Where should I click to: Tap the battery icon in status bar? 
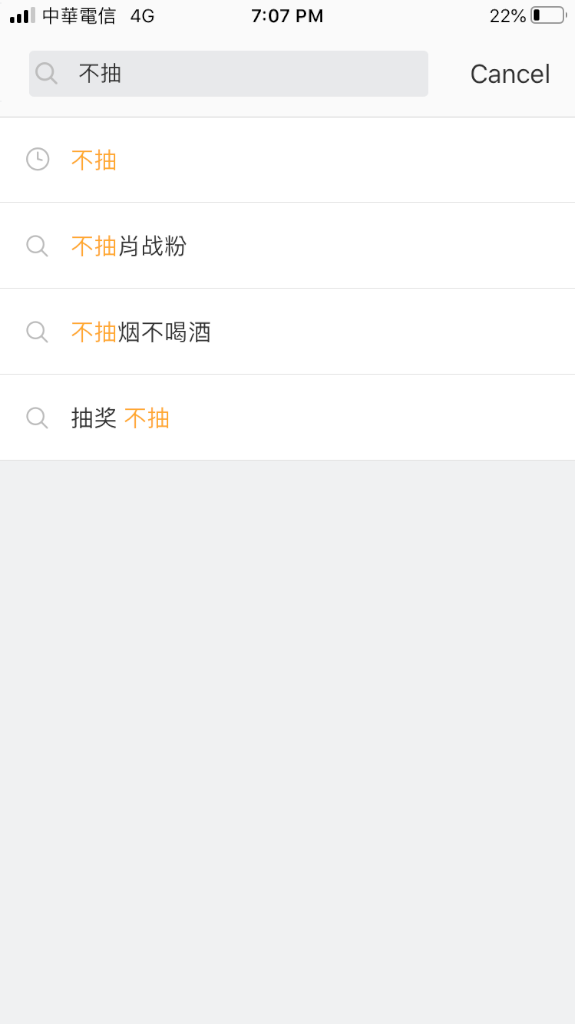pyautogui.click(x=548, y=16)
